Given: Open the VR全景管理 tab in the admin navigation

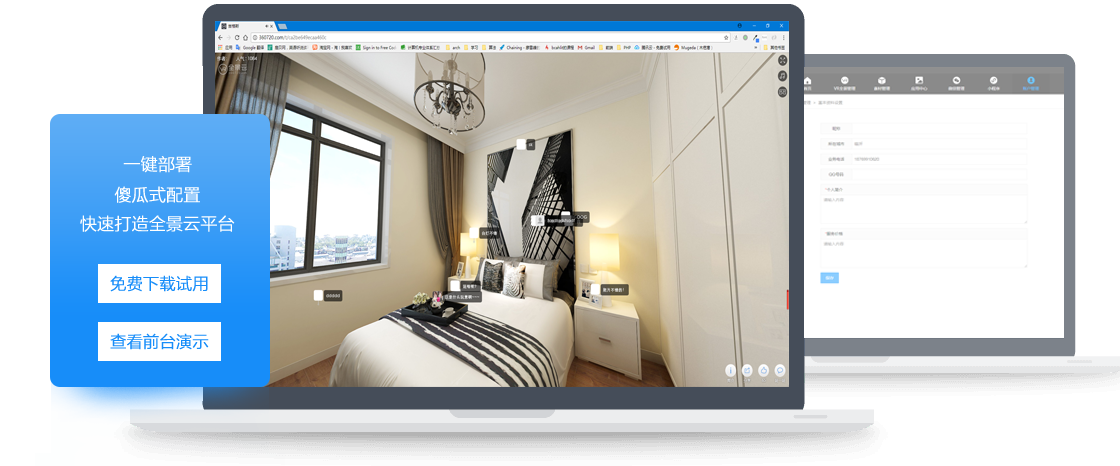Looking at the screenshot, I should click(x=844, y=84).
